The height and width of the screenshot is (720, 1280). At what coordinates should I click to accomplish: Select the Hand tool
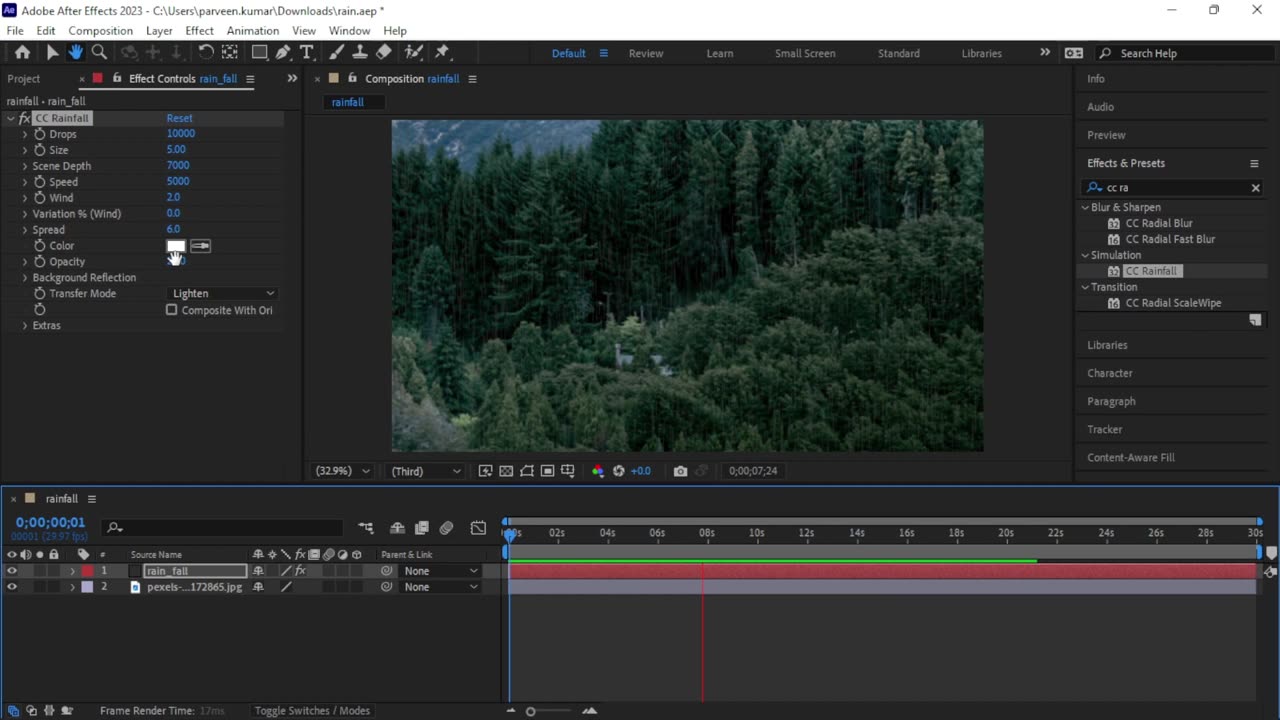[76, 53]
